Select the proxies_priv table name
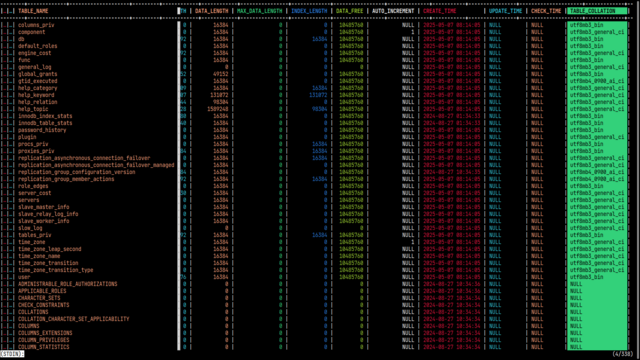The image size is (640, 360). (x=36, y=151)
